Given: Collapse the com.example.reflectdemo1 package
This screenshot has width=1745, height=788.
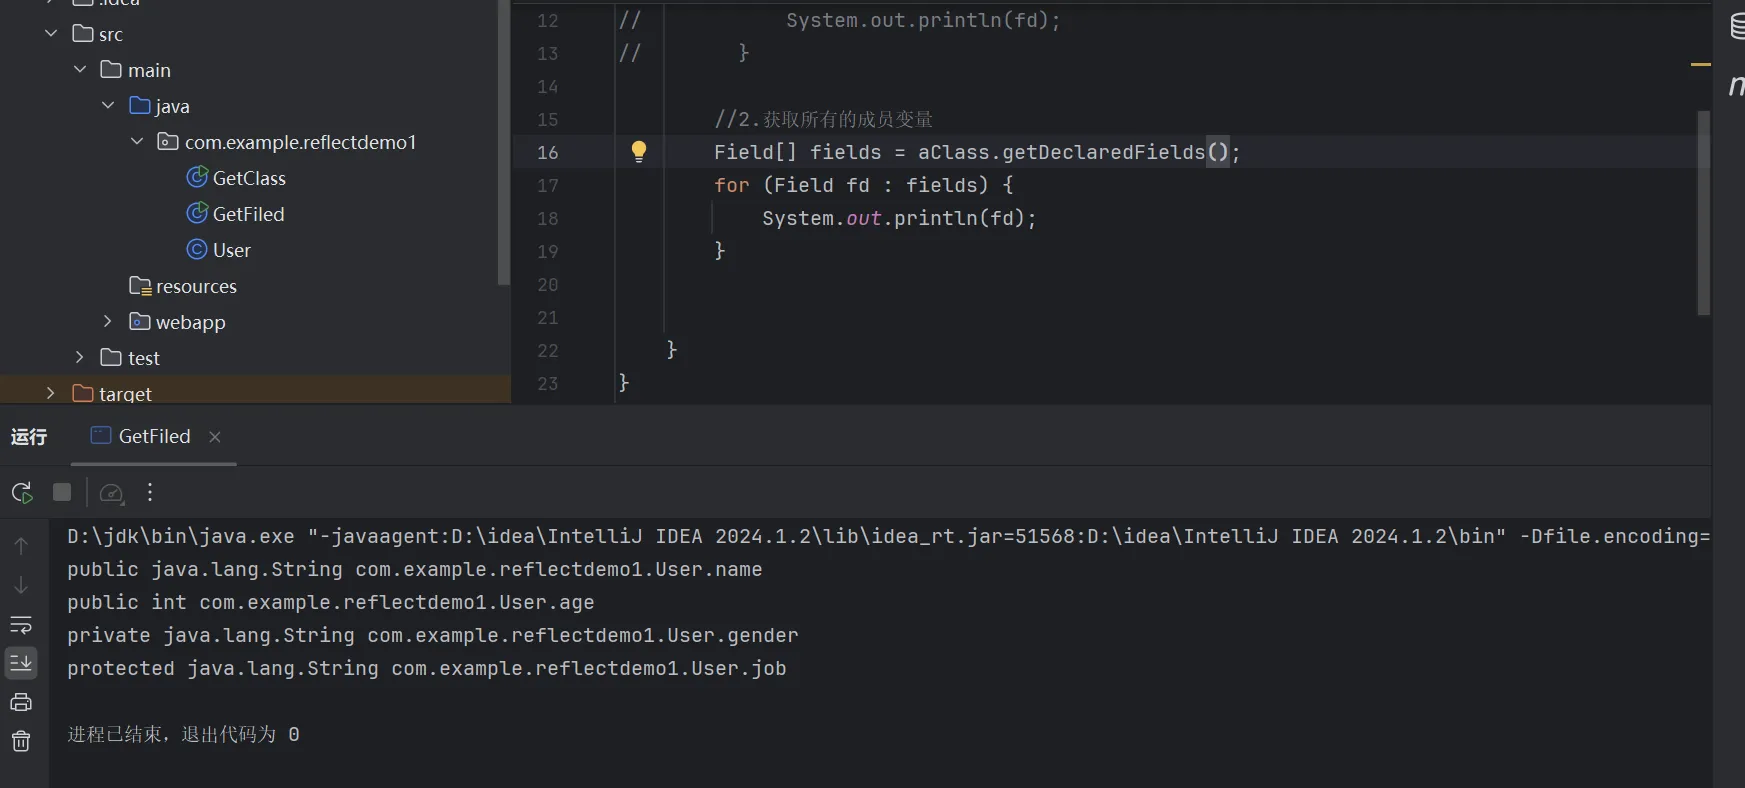Looking at the screenshot, I should coord(137,142).
